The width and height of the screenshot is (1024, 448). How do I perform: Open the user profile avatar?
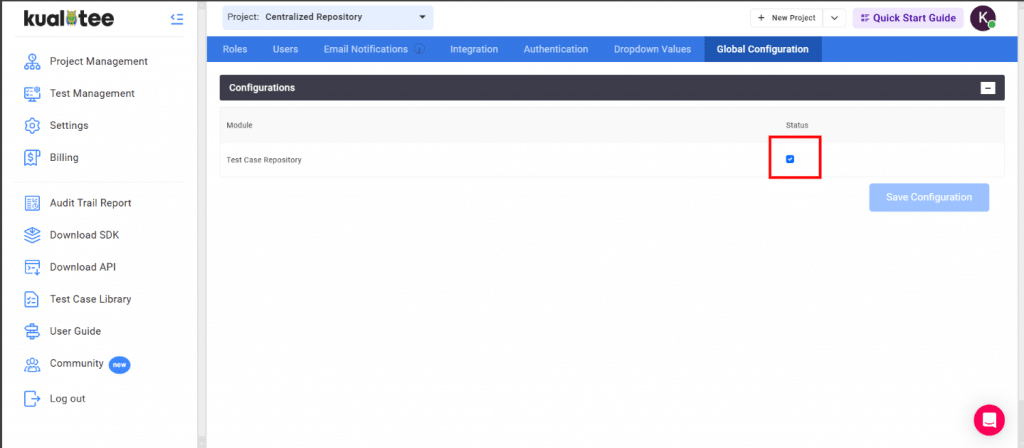click(x=983, y=18)
